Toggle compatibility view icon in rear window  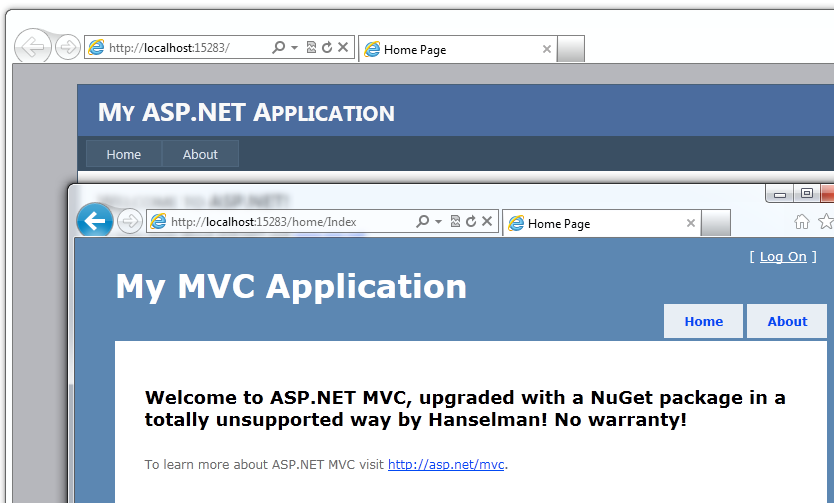(312, 47)
